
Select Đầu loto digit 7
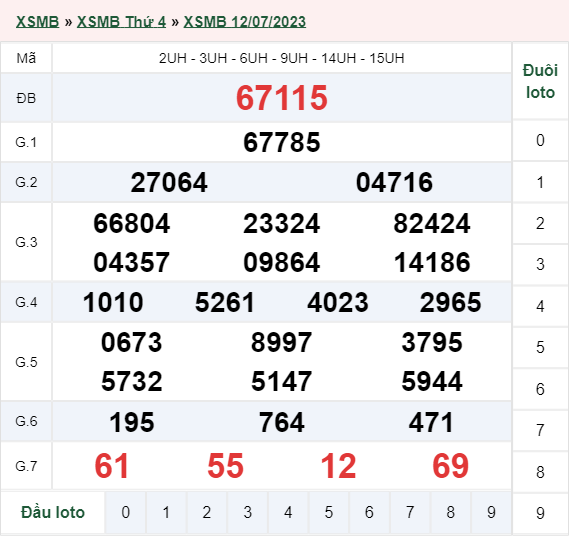[x=410, y=512]
